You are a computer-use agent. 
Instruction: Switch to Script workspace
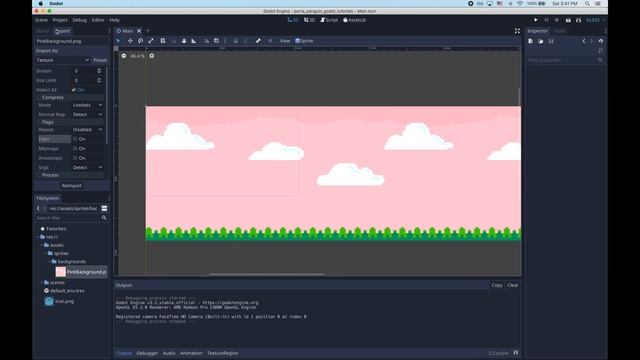(x=329, y=20)
